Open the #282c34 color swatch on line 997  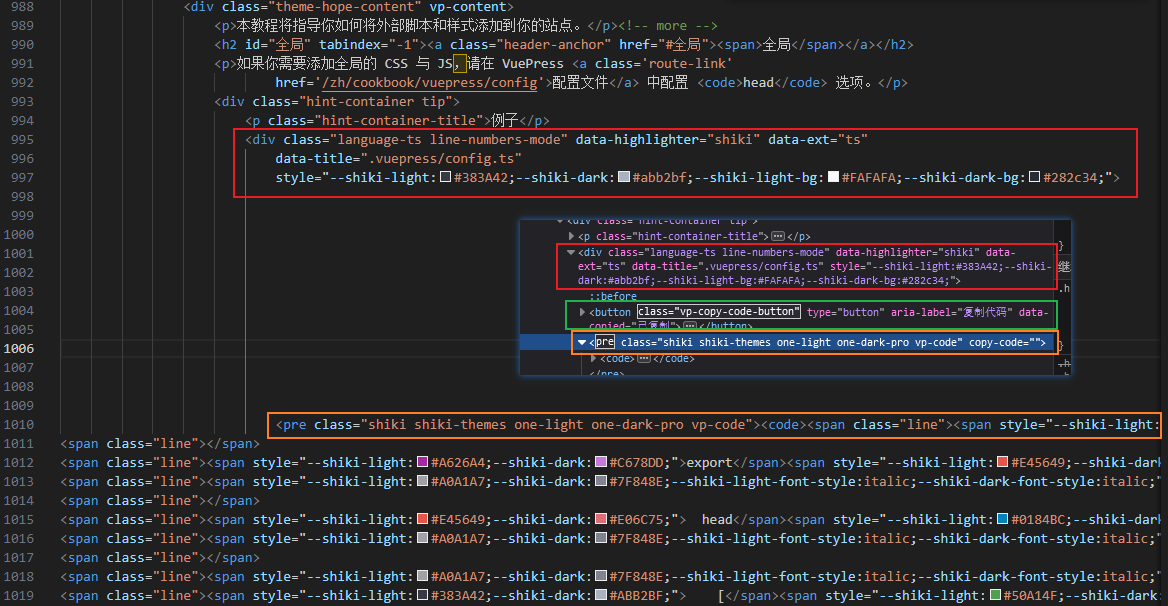[1035, 177]
